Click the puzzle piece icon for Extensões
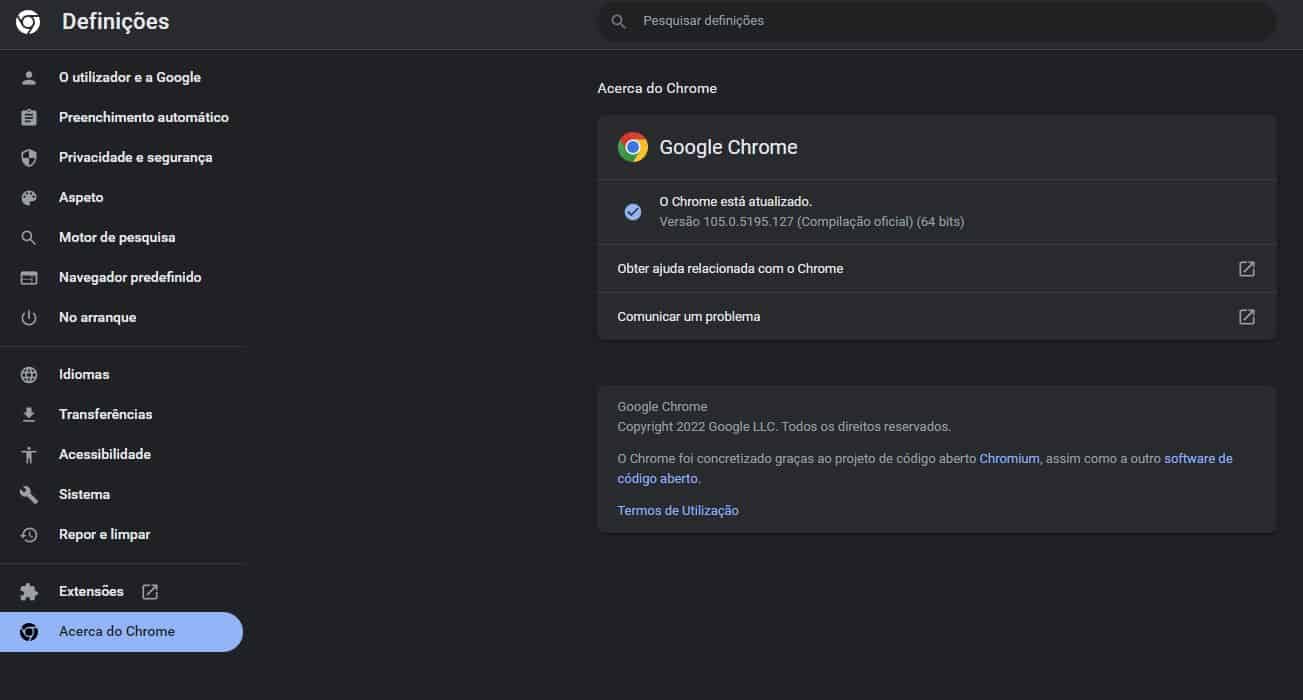Screen dimensions: 1303x700 [29, 591]
